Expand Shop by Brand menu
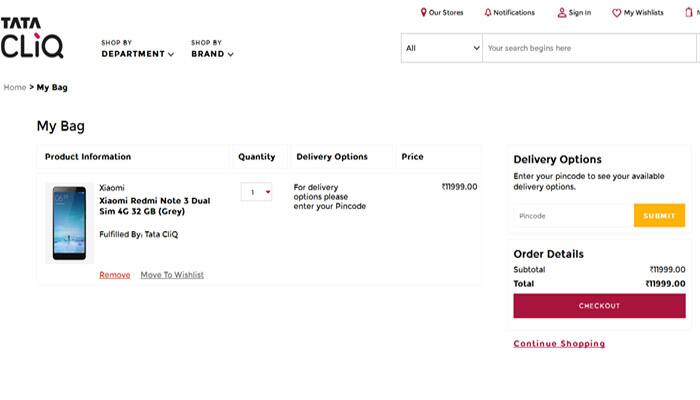This screenshot has width=700, height=400. click(x=212, y=49)
